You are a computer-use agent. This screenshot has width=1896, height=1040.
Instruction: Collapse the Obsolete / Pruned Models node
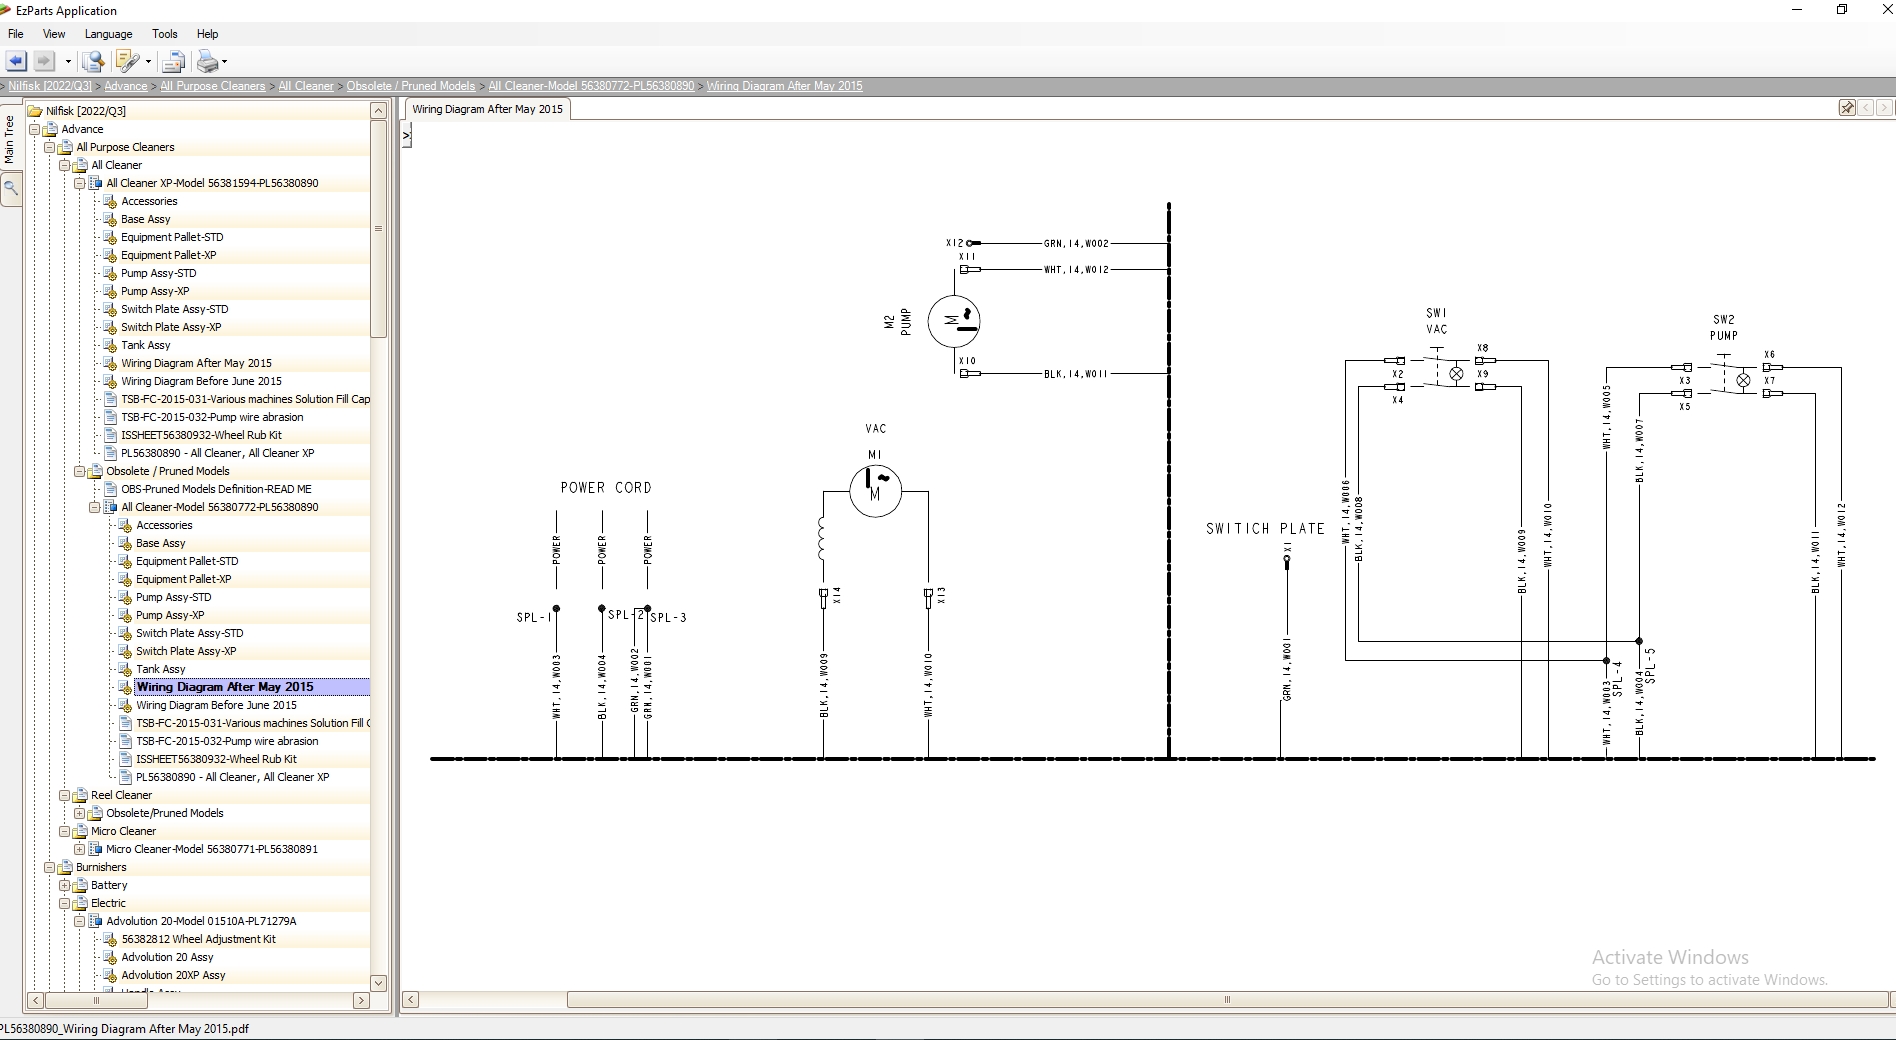79,471
